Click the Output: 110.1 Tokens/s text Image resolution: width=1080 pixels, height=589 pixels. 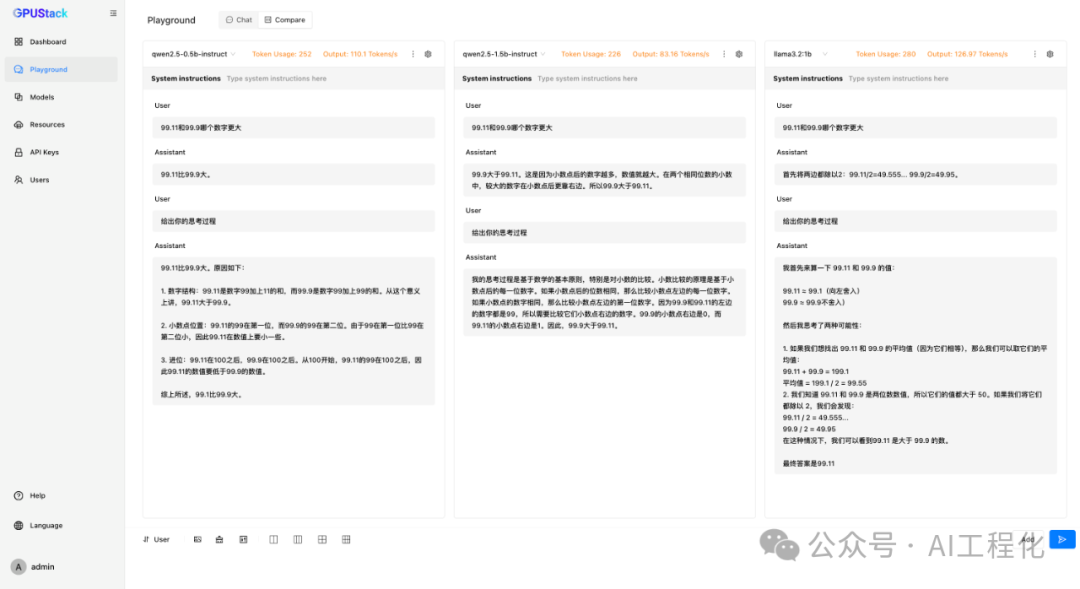(x=360, y=54)
